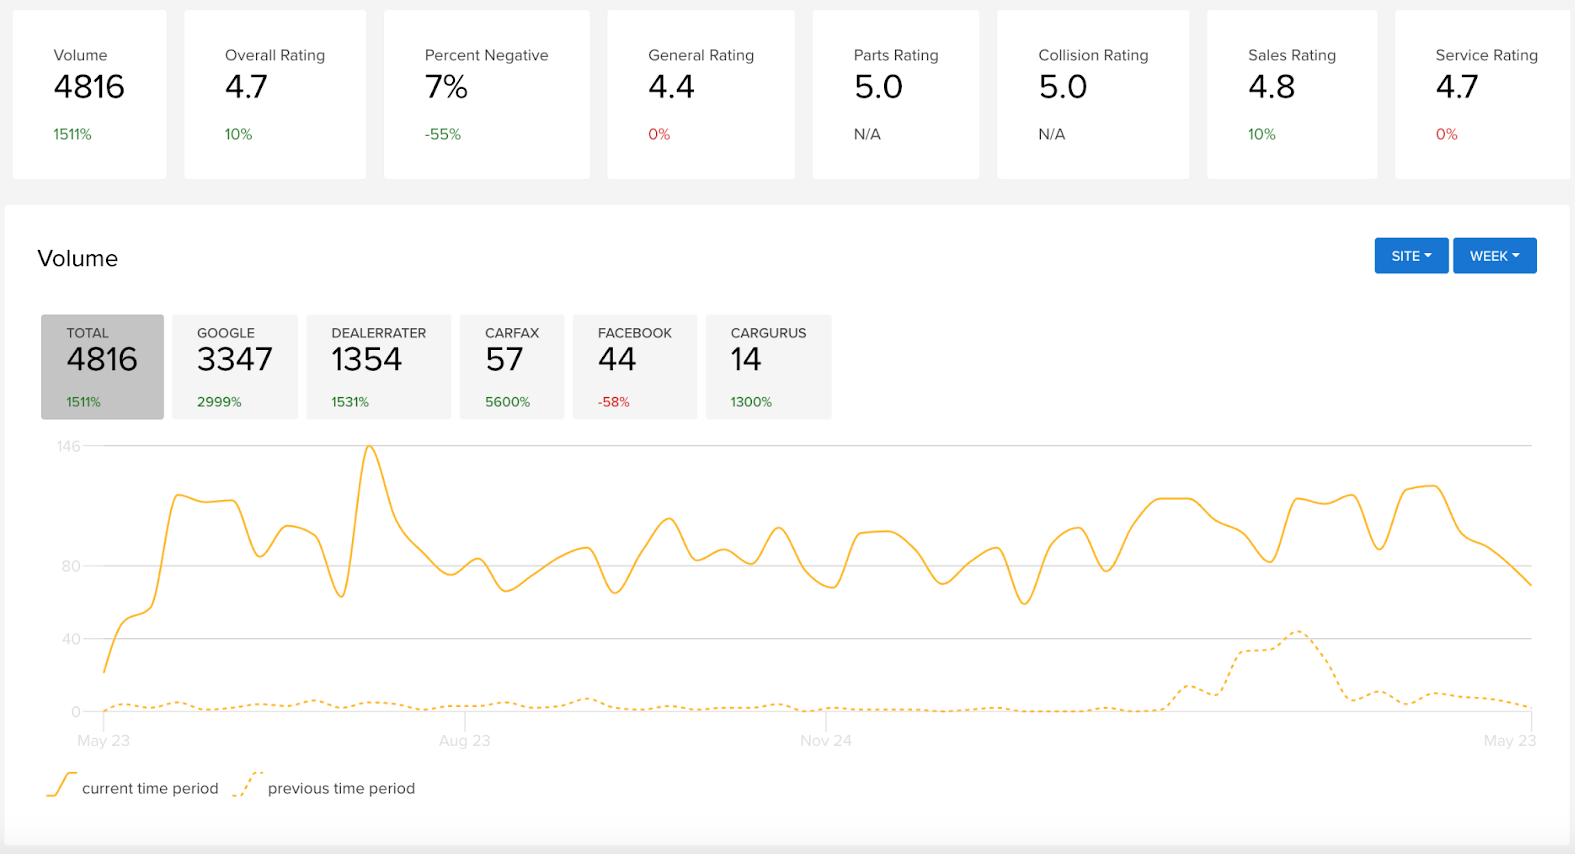Click the Volume summary card
The image size is (1575, 854).
point(89,95)
